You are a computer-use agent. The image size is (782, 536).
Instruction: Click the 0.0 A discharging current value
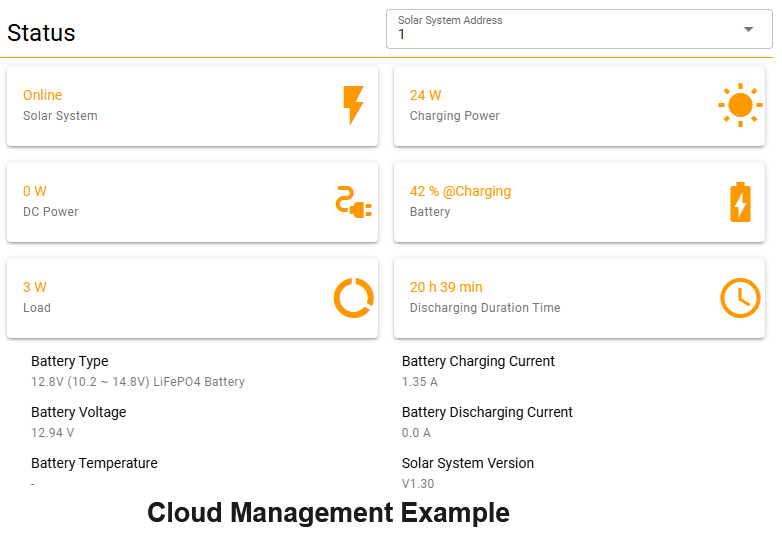pyautogui.click(x=416, y=433)
